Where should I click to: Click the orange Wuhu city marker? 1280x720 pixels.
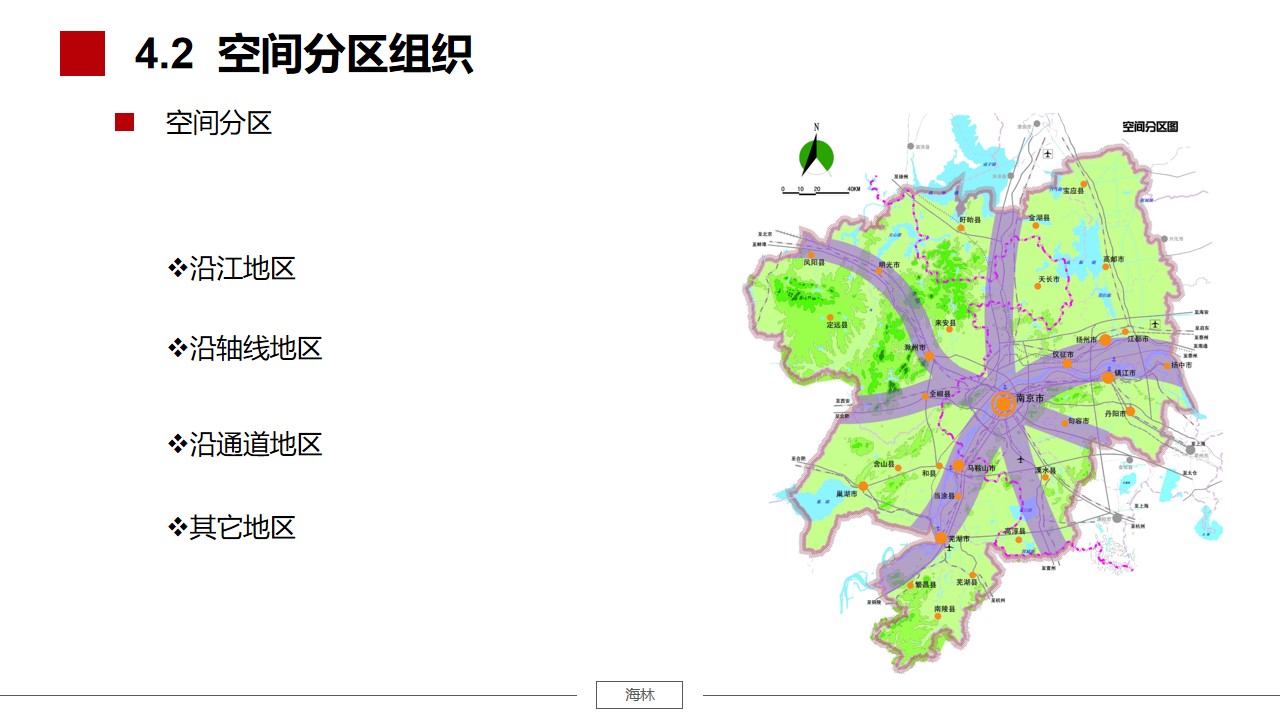[941, 538]
